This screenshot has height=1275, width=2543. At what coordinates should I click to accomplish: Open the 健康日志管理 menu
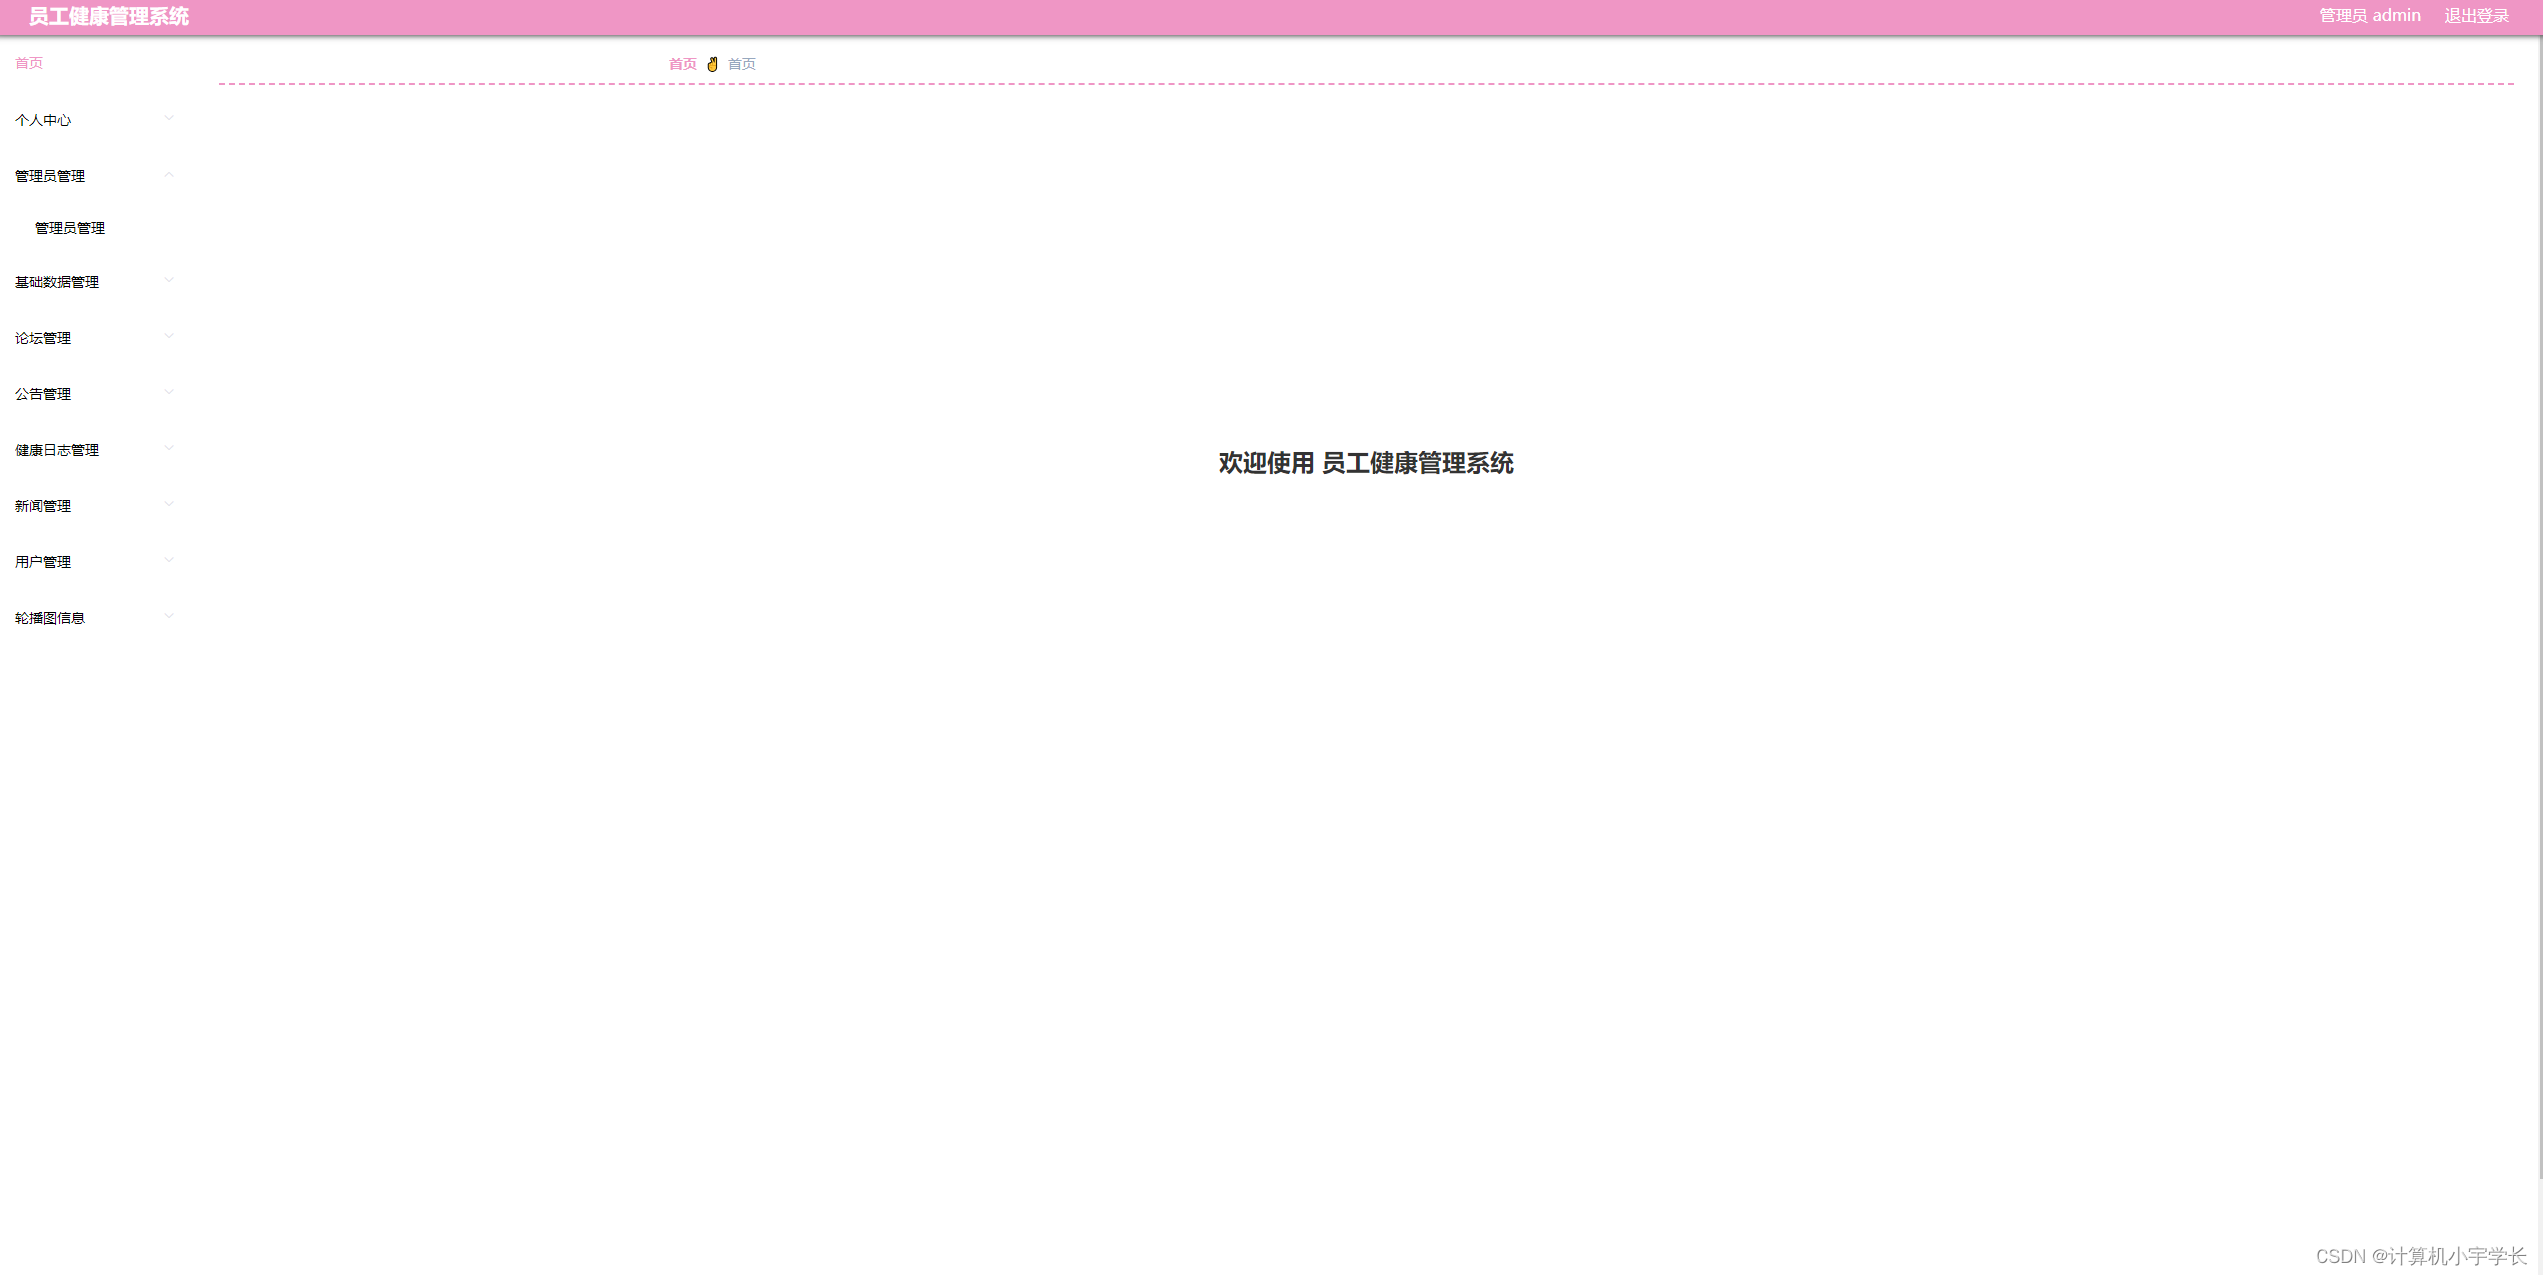tap(57, 450)
